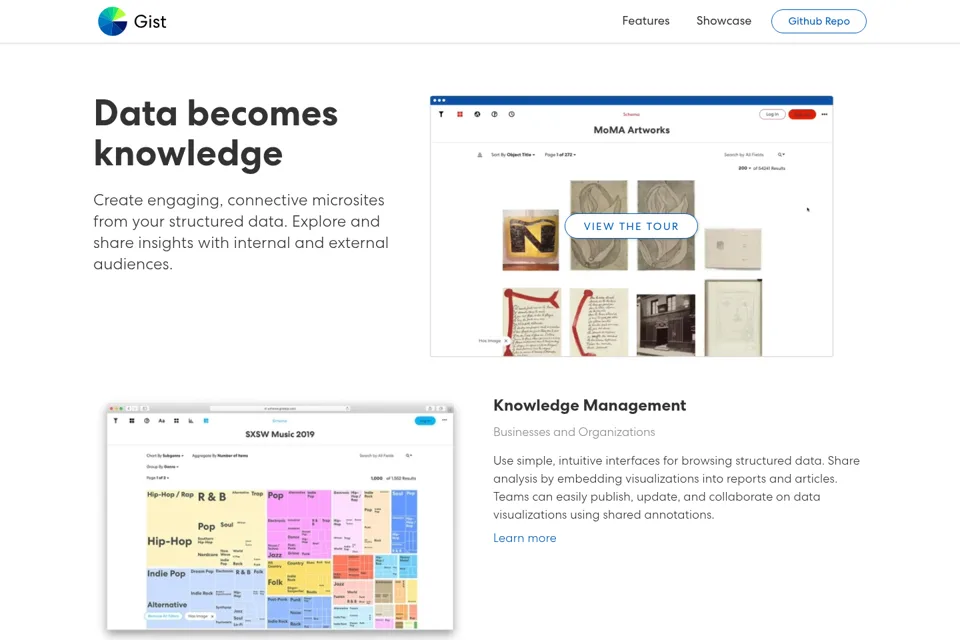
Task: Click the SXSW Music 2019 title
Action: (x=280, y=434)
